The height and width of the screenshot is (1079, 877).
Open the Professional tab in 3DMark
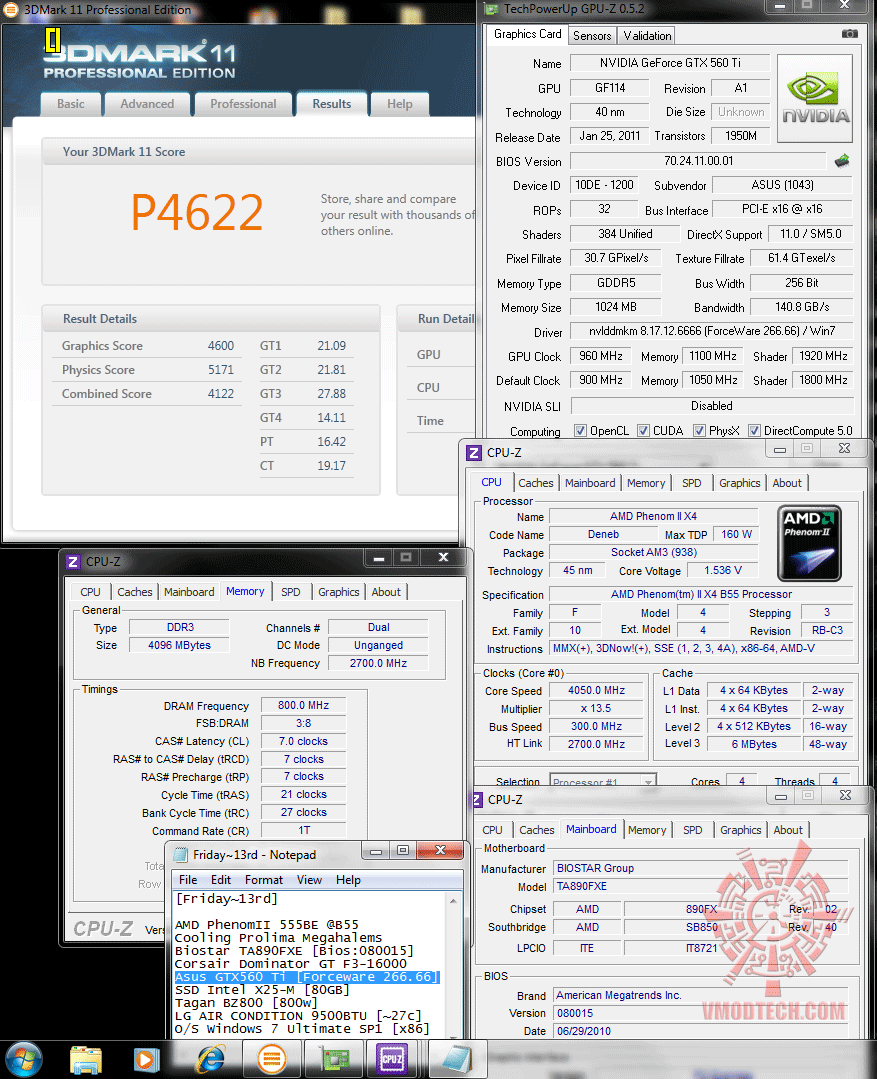pyautogui.click(x=243, y=104)
